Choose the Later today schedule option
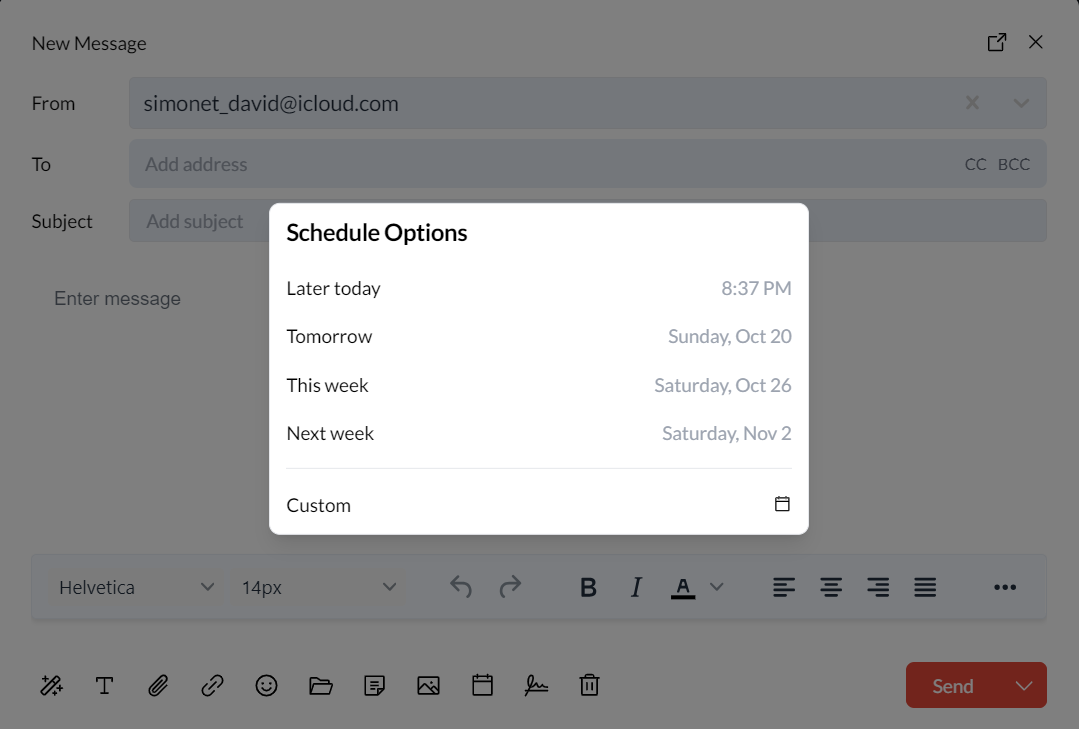This screenshot has height=729, width=1079. pos(538,289)
